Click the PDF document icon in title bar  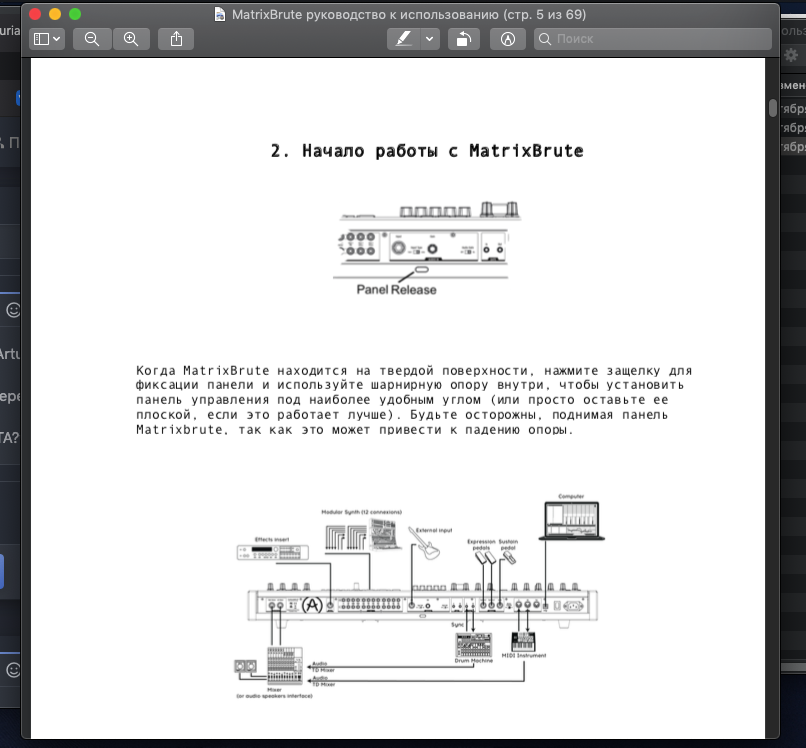point(219,14)
